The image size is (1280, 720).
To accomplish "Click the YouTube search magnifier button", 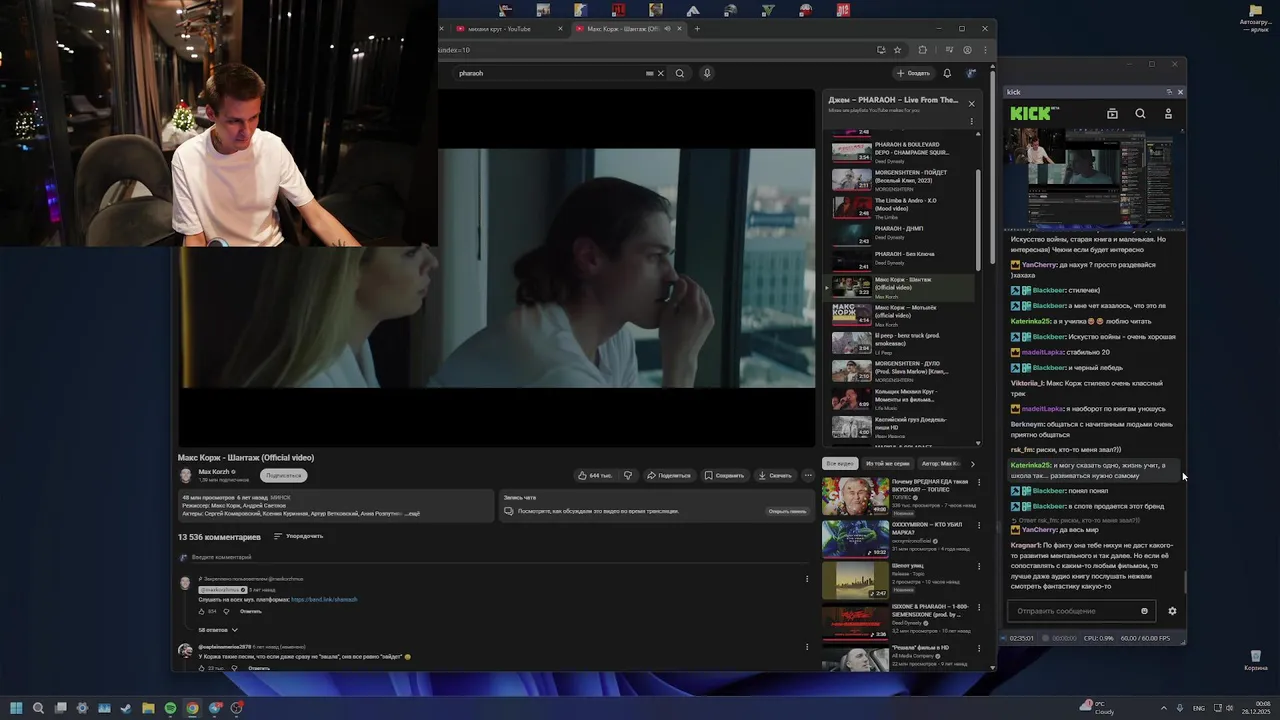I will (x=680, y=73).
